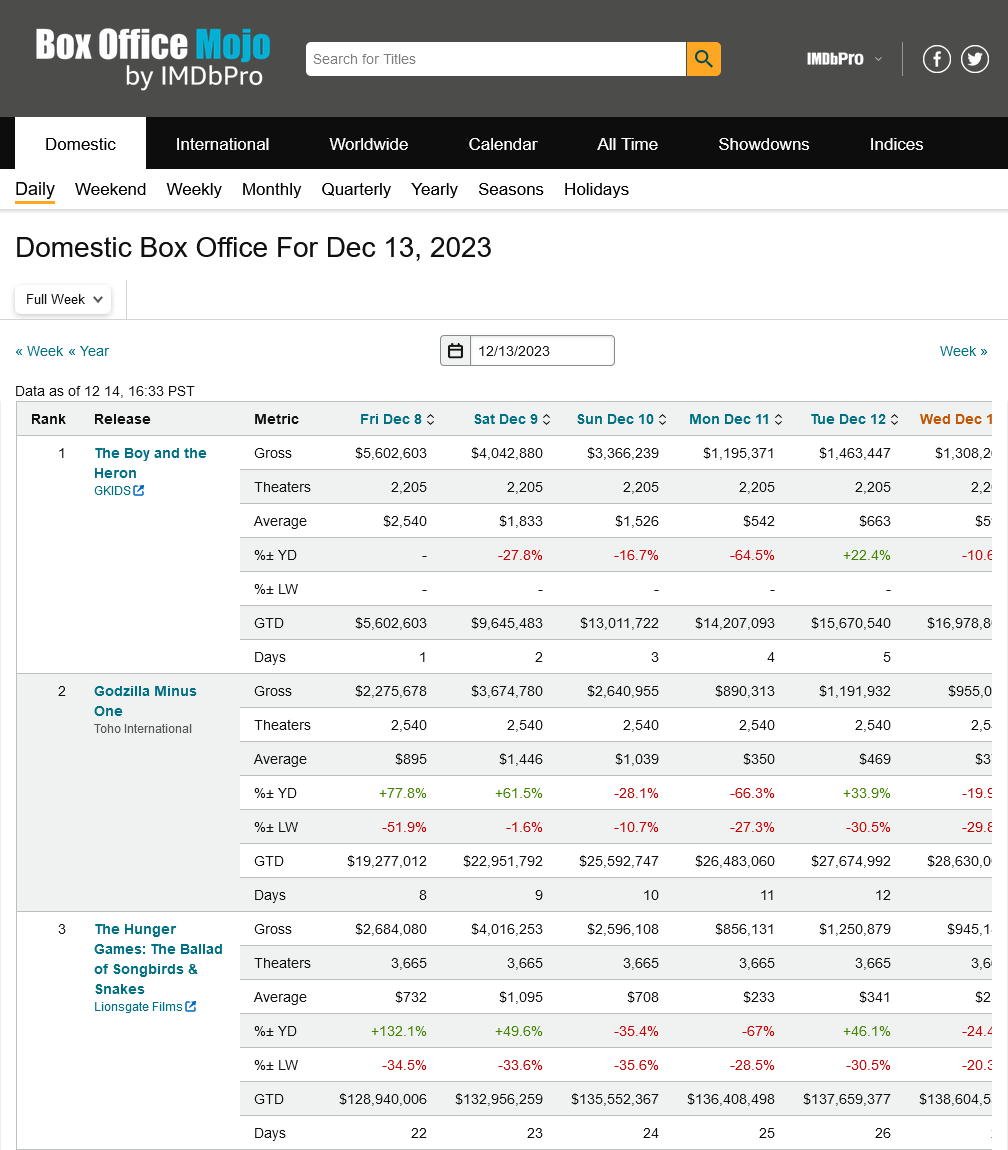Go to previous « Year link
This screenshot has width=1008, height=1150.
(89, 351)
